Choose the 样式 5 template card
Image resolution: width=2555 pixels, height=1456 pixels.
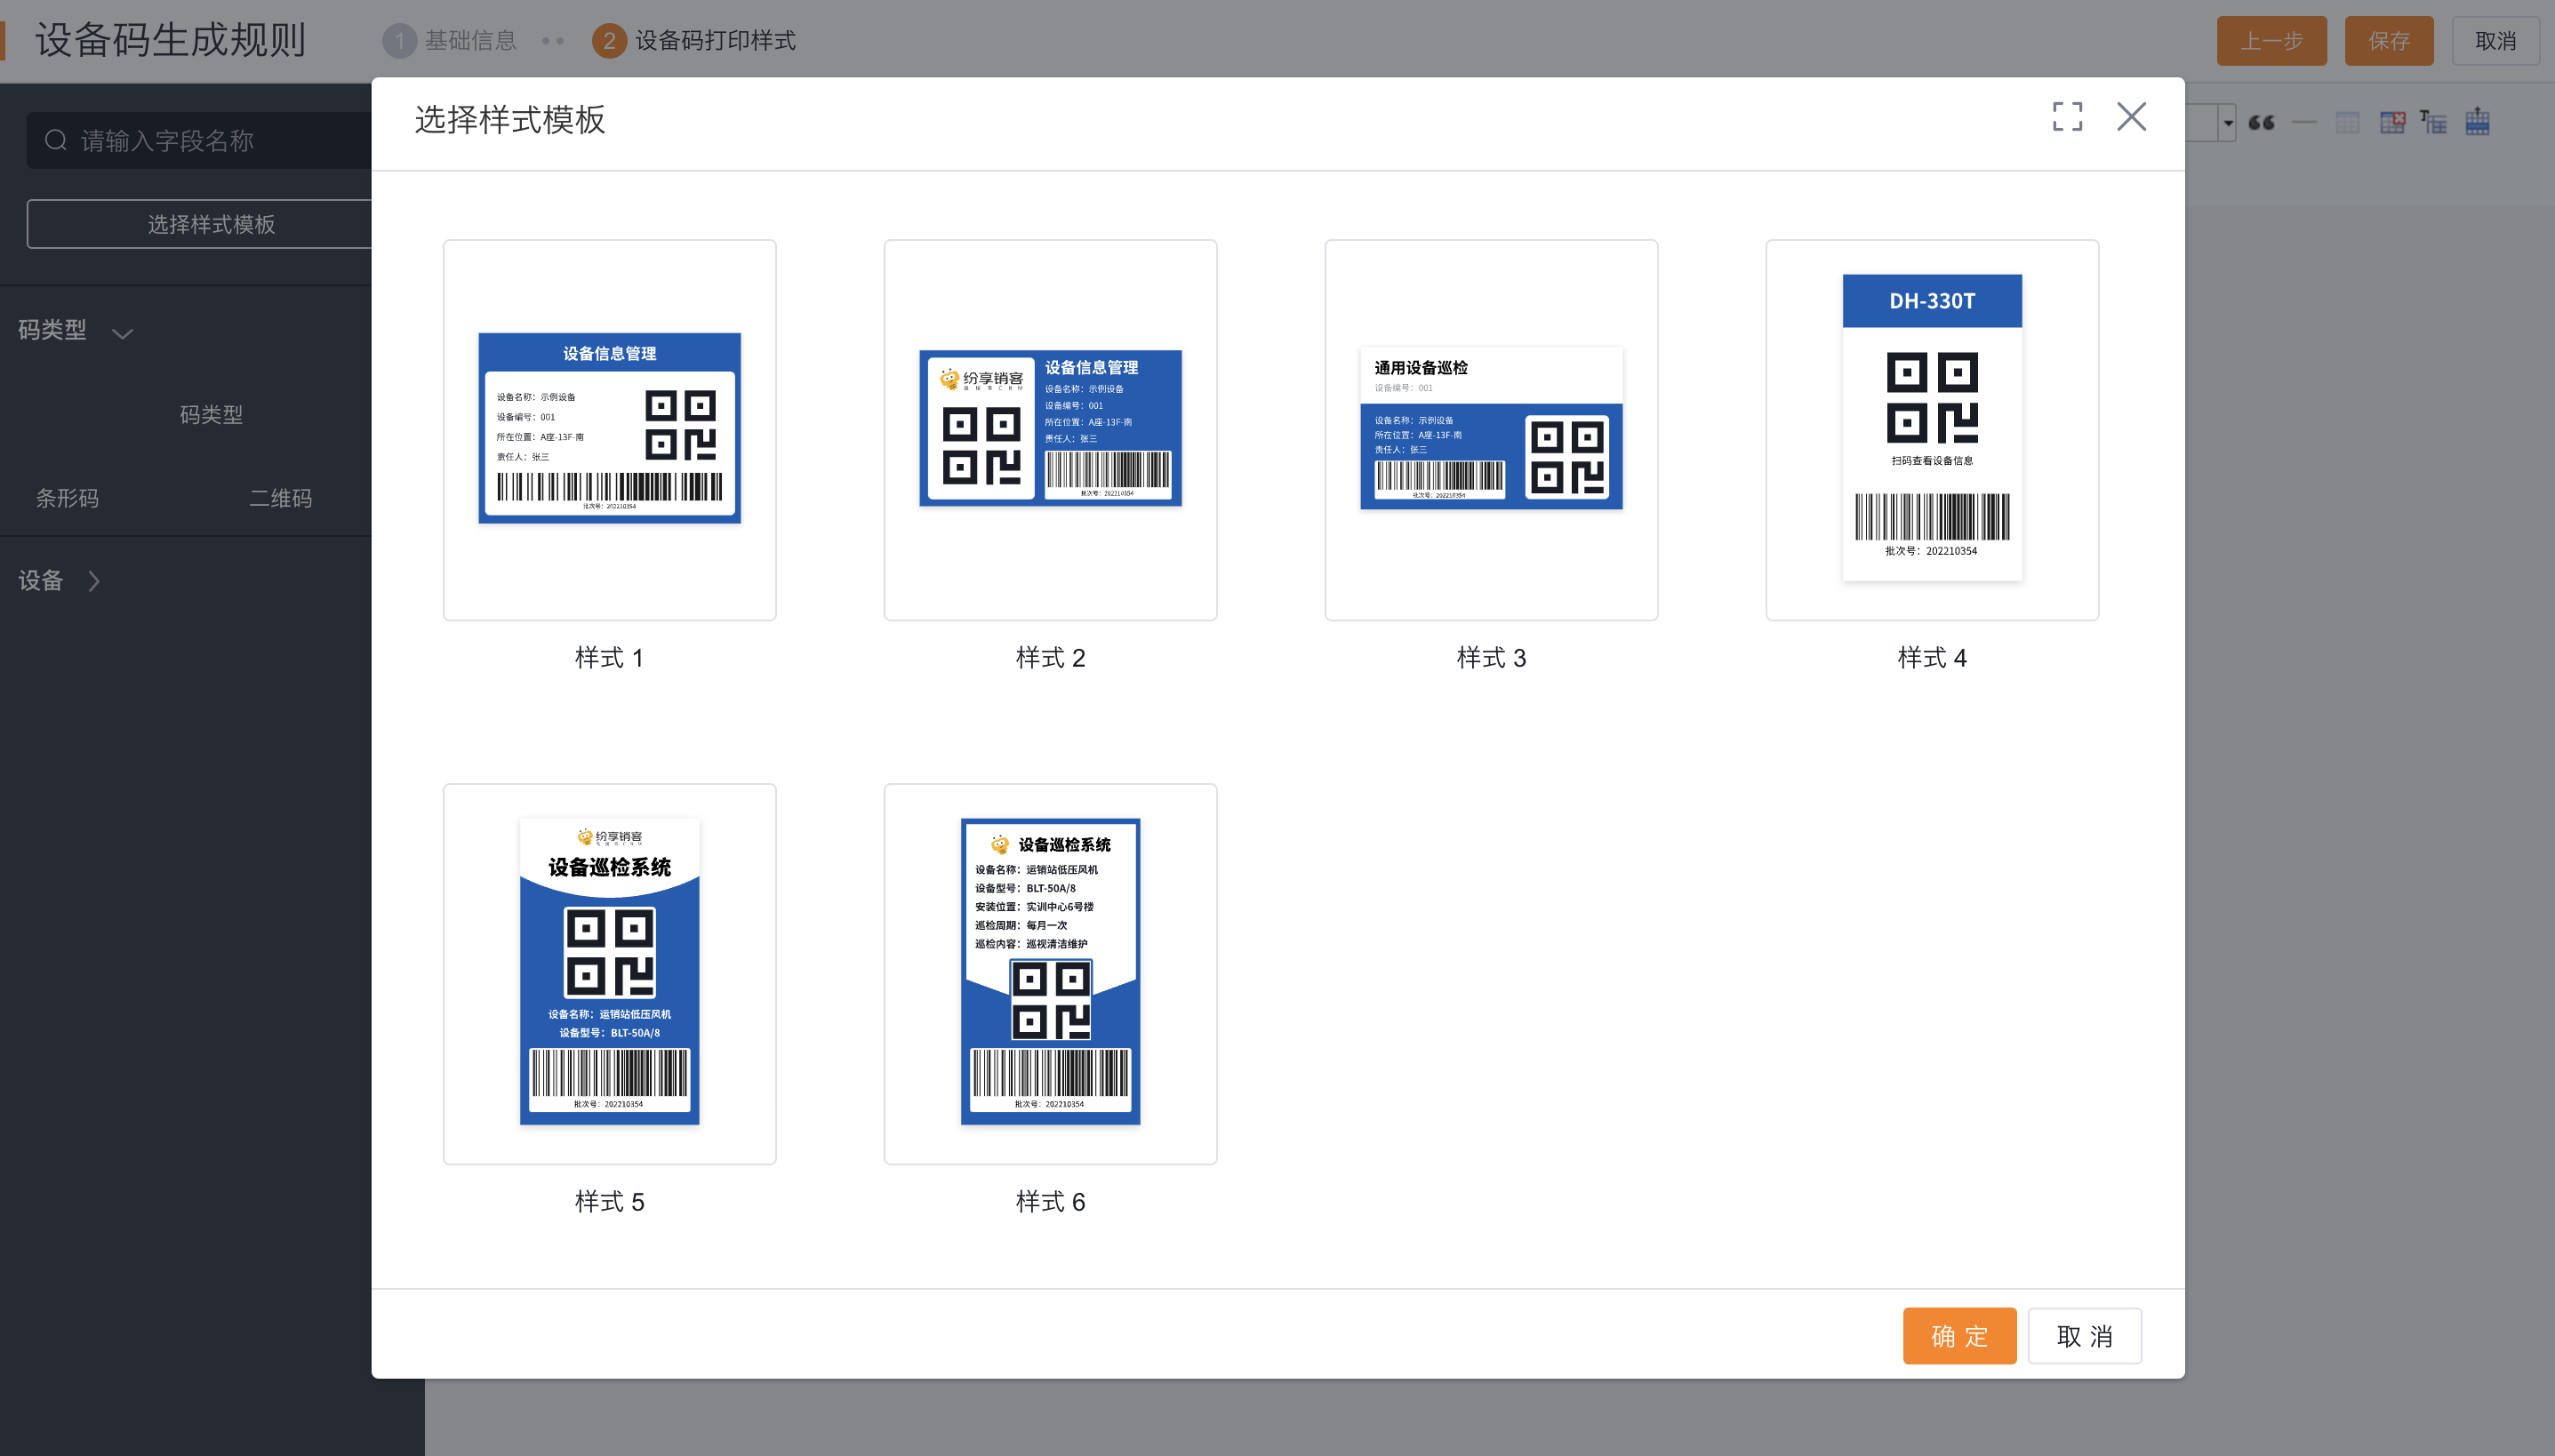[x=609, y=973]
